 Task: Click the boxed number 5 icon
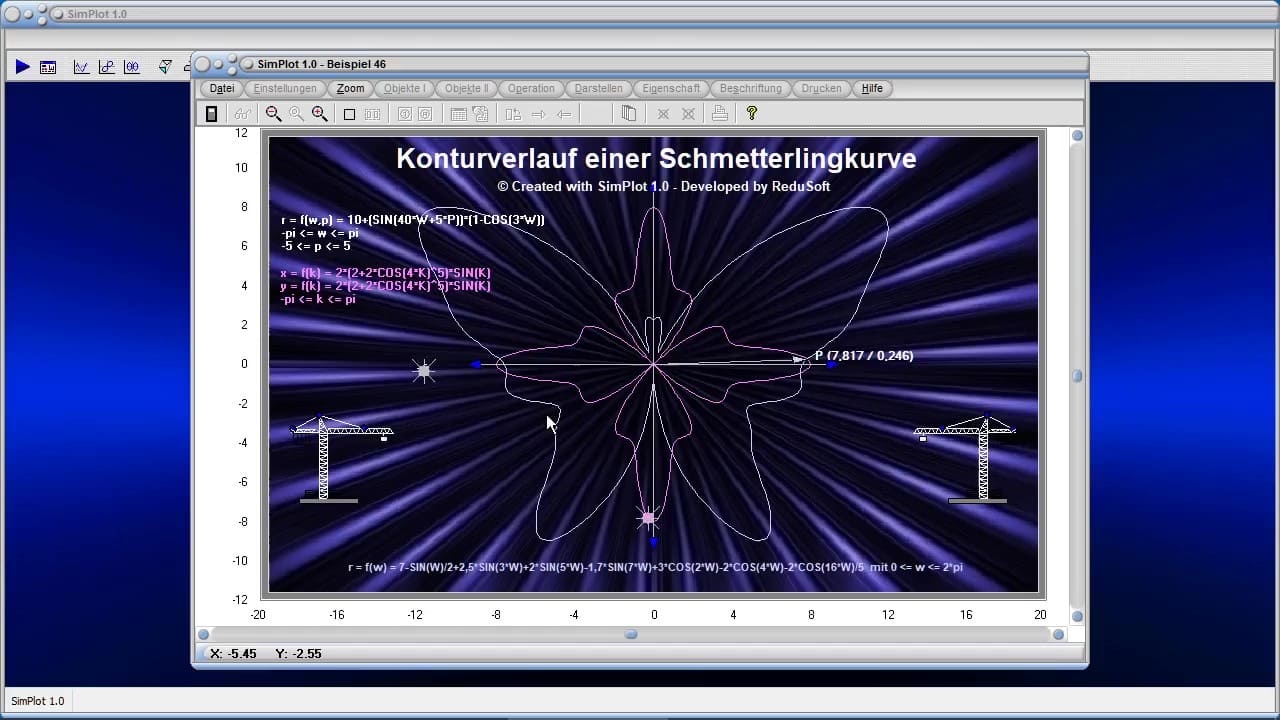tap(425, 114)
